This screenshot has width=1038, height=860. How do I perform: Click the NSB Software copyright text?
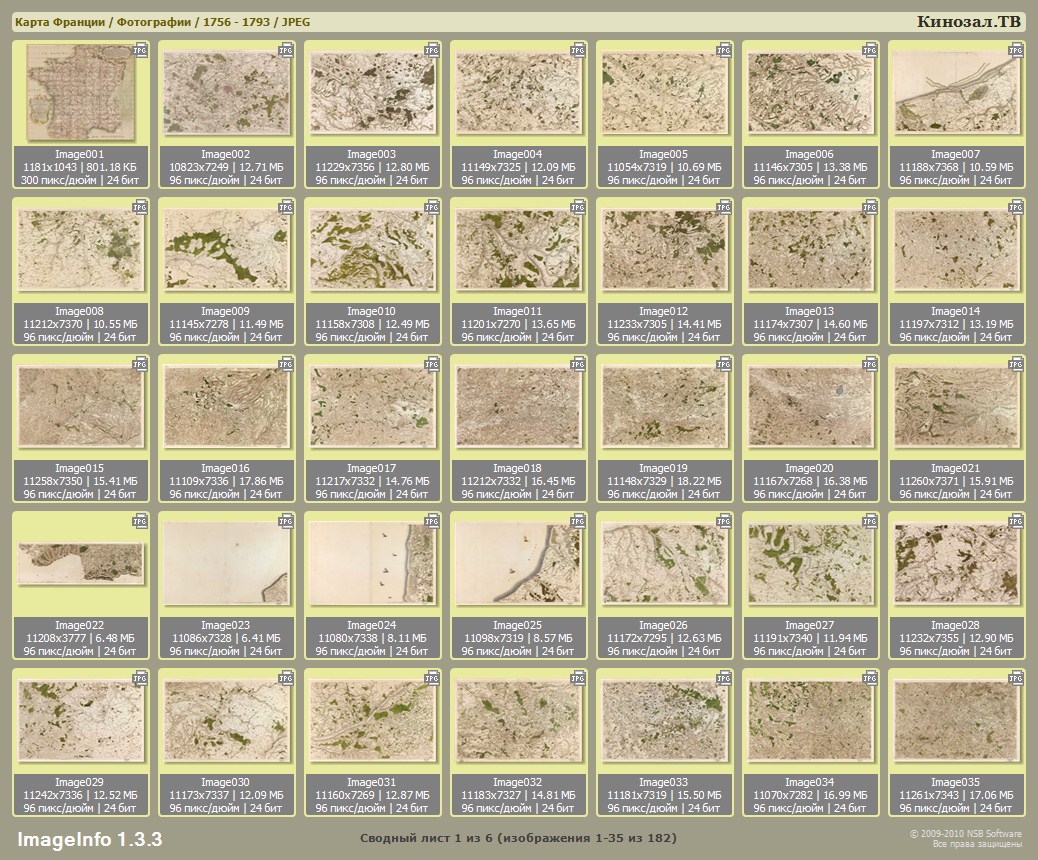(x=965, y=838)
